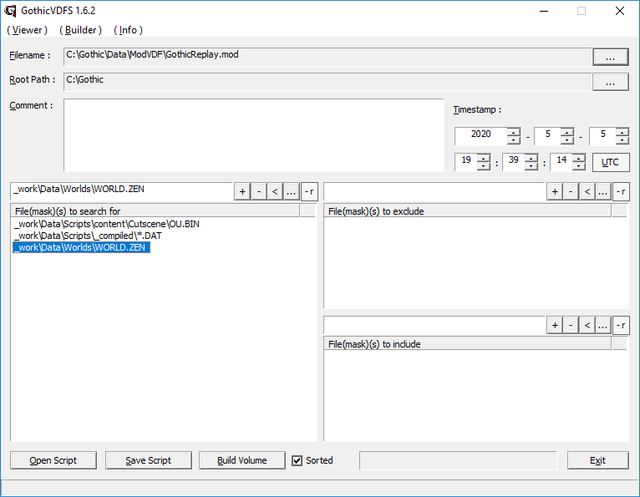The image size is (640, 497).
Task: Click the include mask input field
Action: pos(435,325)
